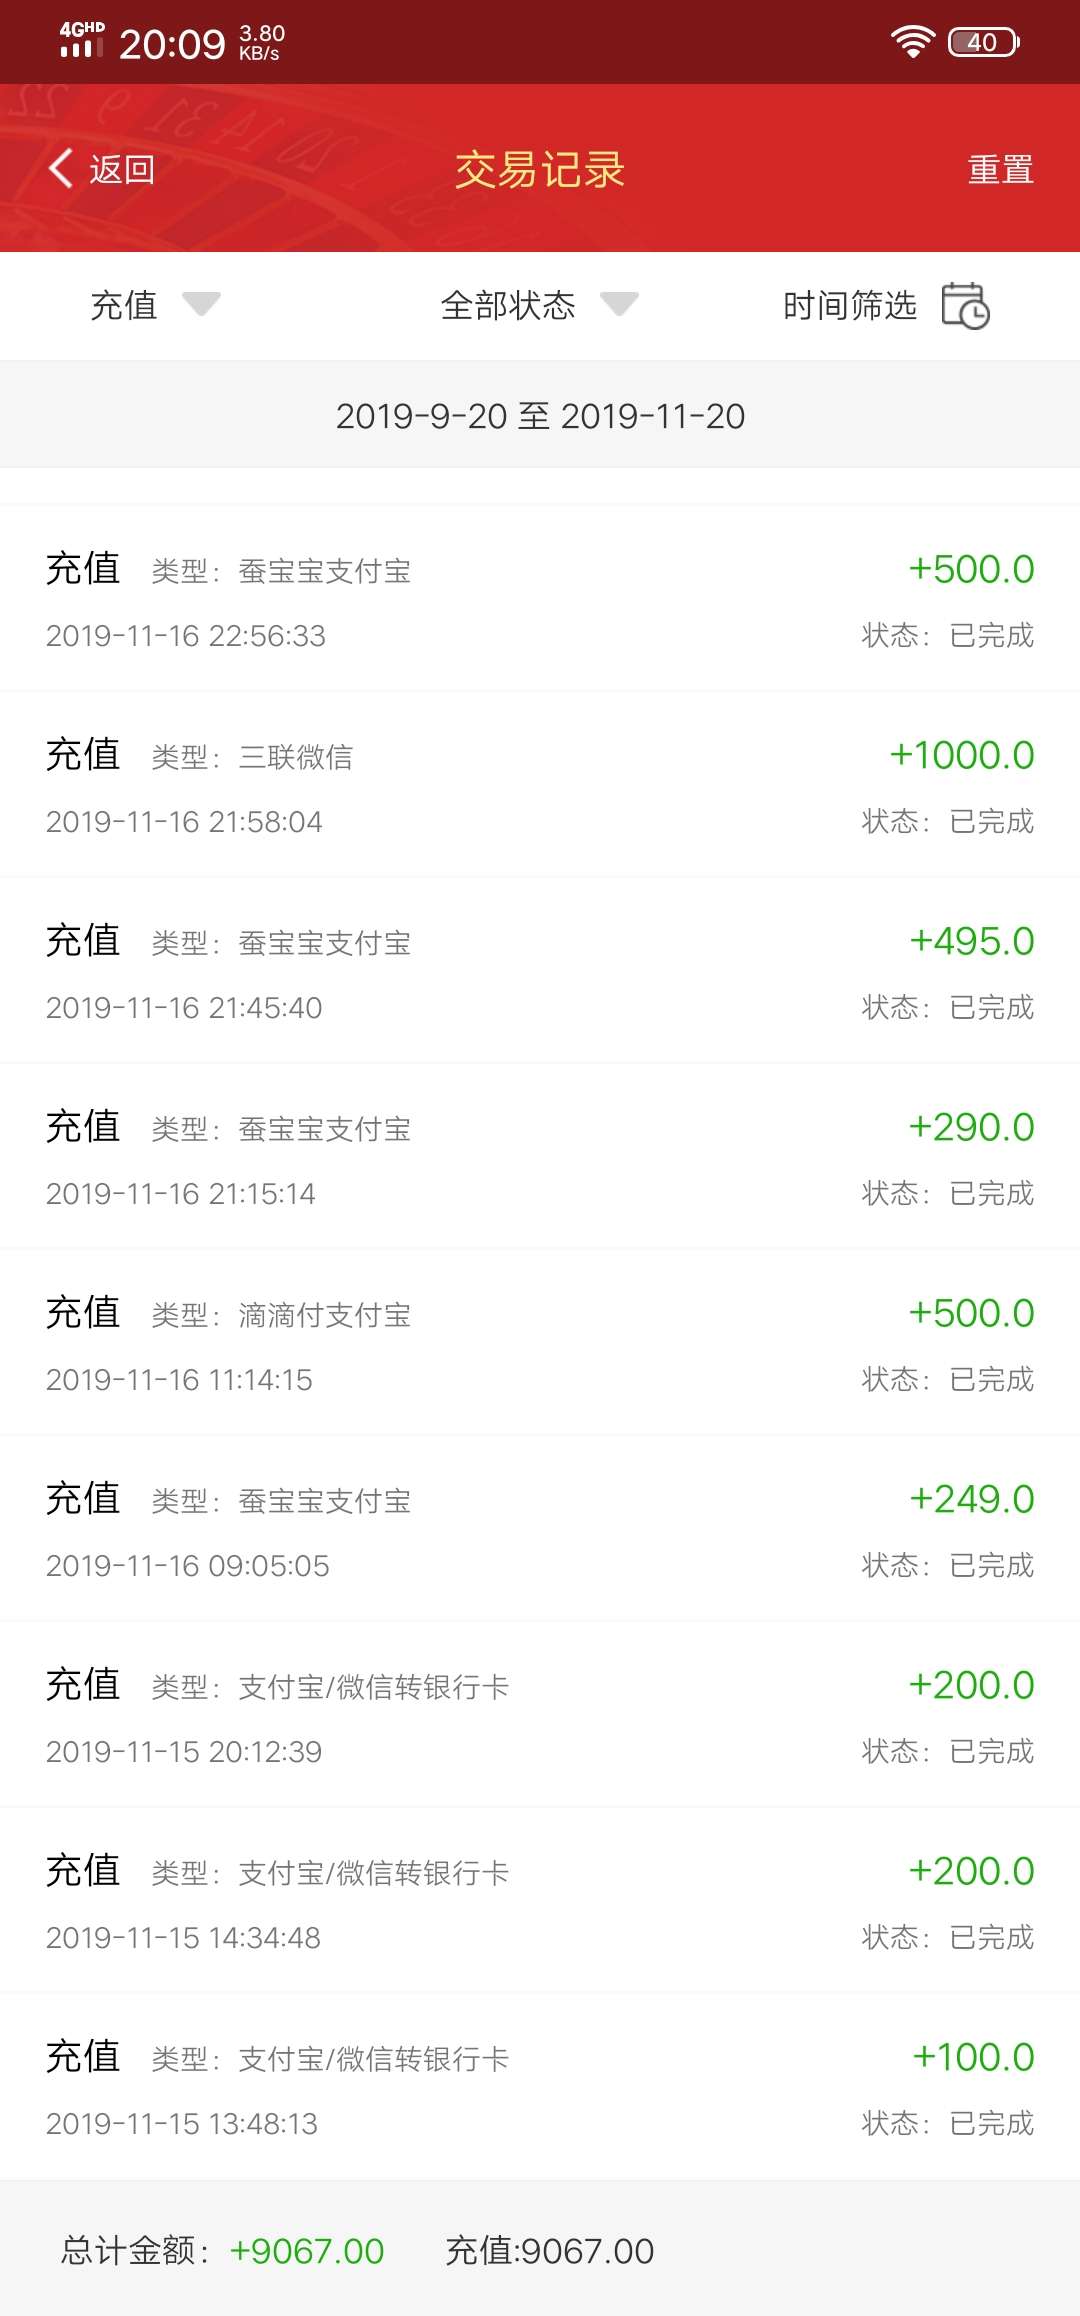Tap the 2019-9-20 至 2019-11-20 date range bar

click(x=540, y=415)
